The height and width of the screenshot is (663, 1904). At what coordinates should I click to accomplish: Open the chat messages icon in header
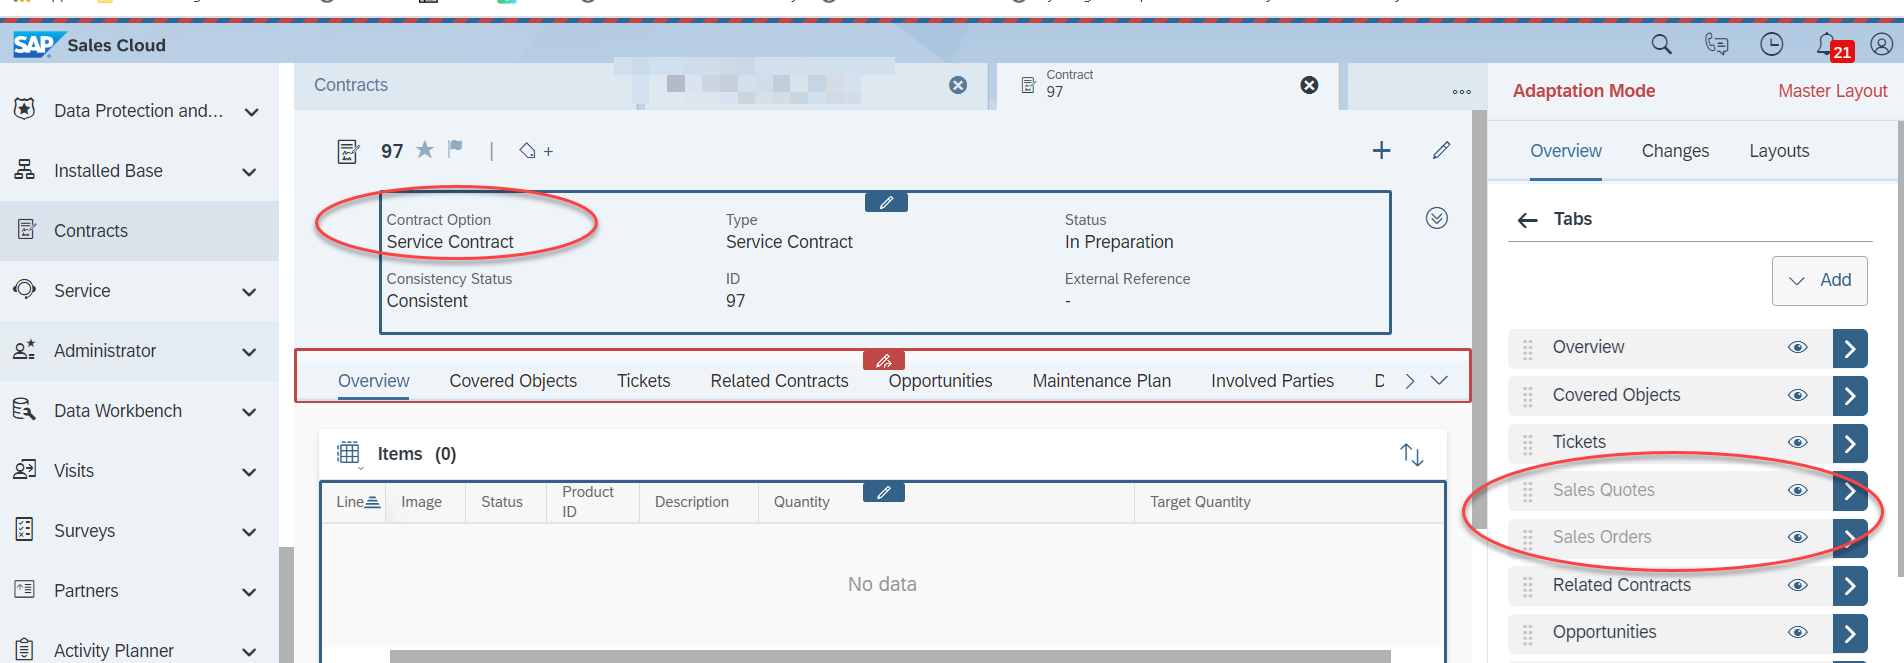click(1717, 44)
